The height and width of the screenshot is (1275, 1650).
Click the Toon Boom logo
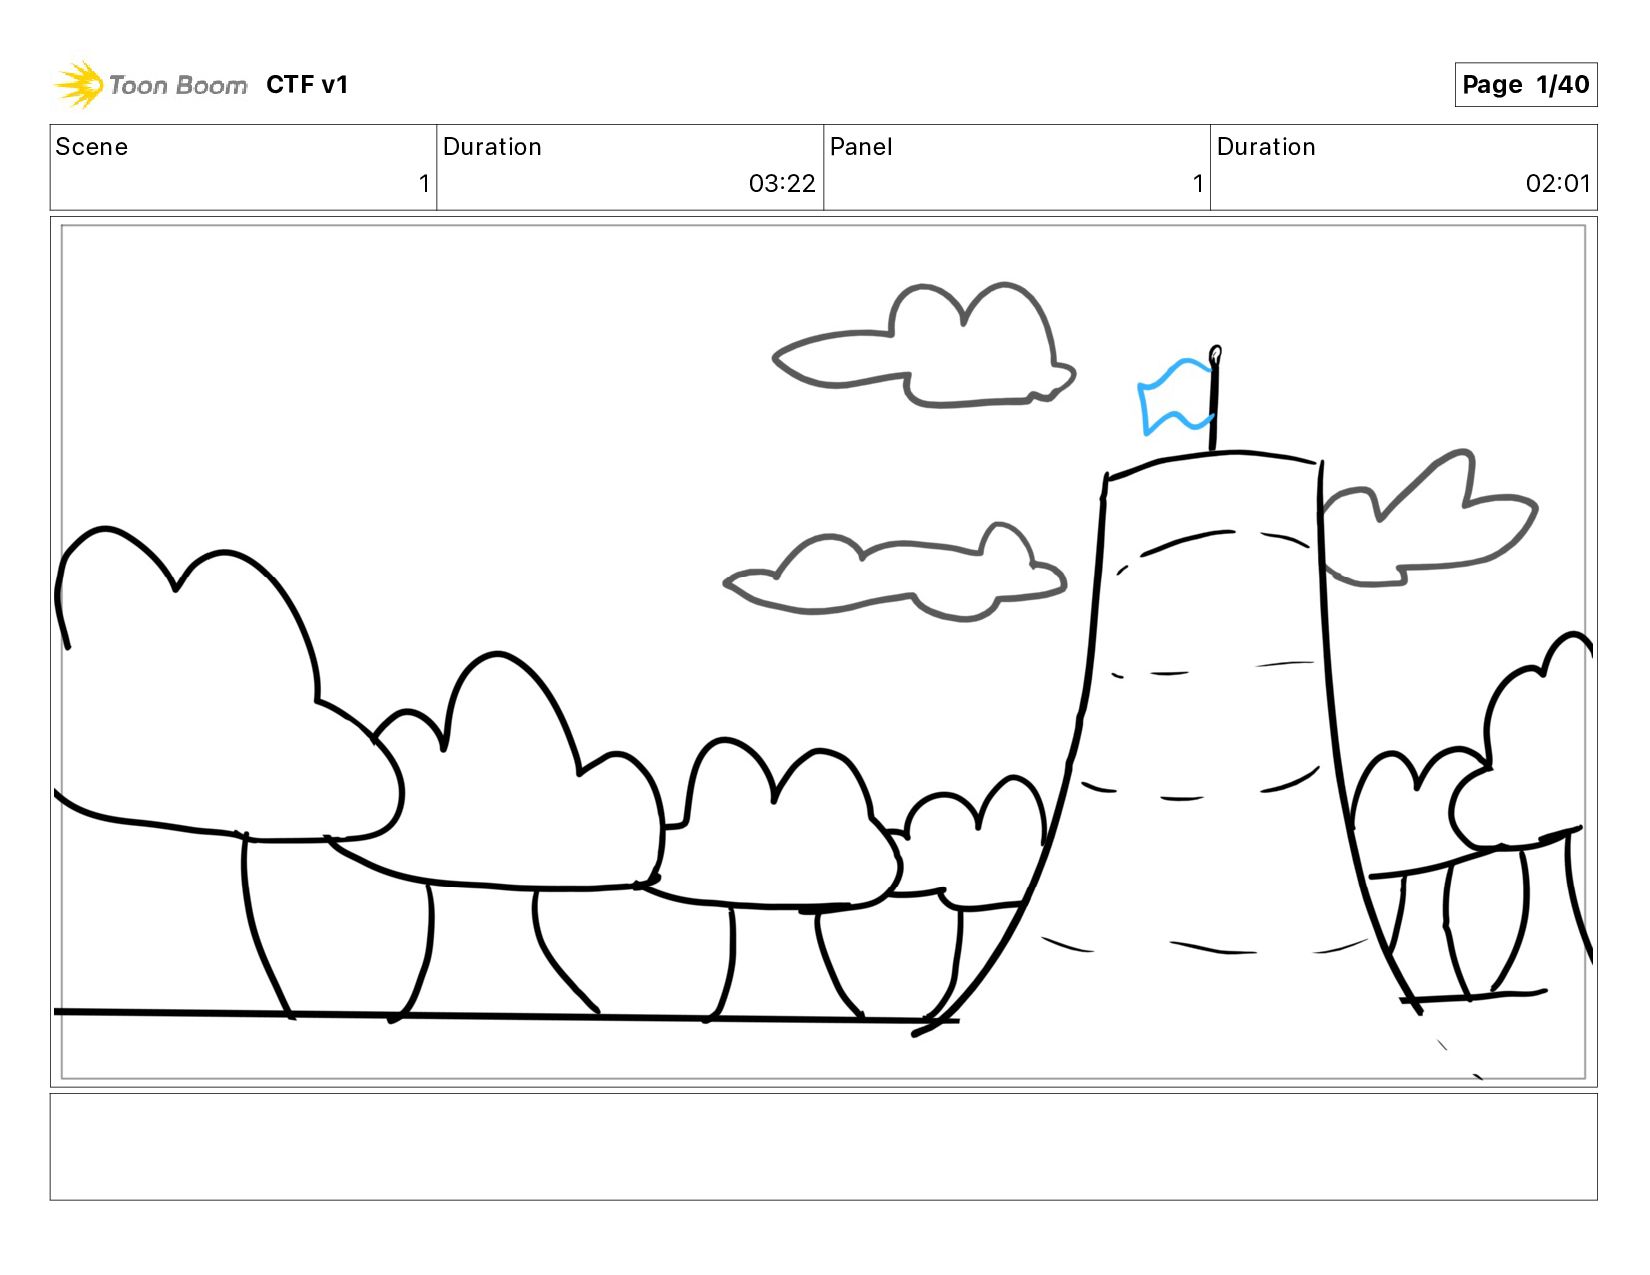tap(150, 85)
